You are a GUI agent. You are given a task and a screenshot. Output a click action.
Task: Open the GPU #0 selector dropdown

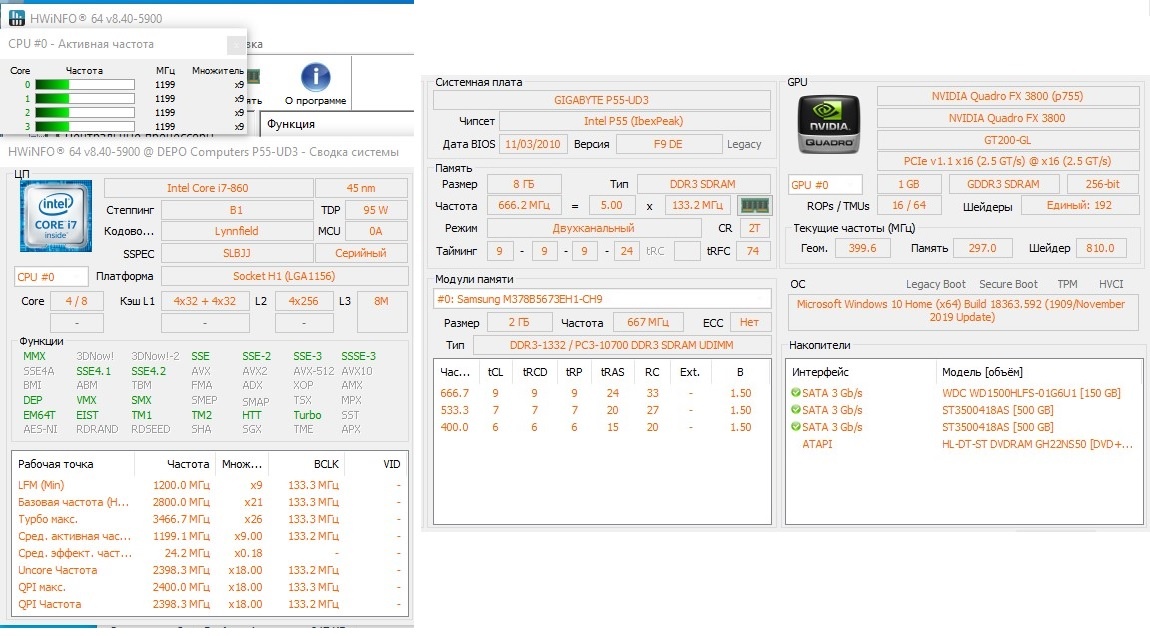[x=825, y=185]
